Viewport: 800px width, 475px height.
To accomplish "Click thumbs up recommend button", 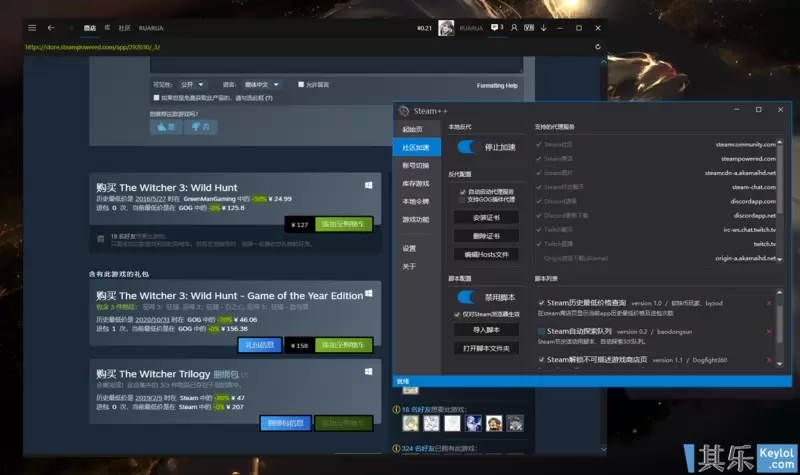I will [x=166, y=127].
